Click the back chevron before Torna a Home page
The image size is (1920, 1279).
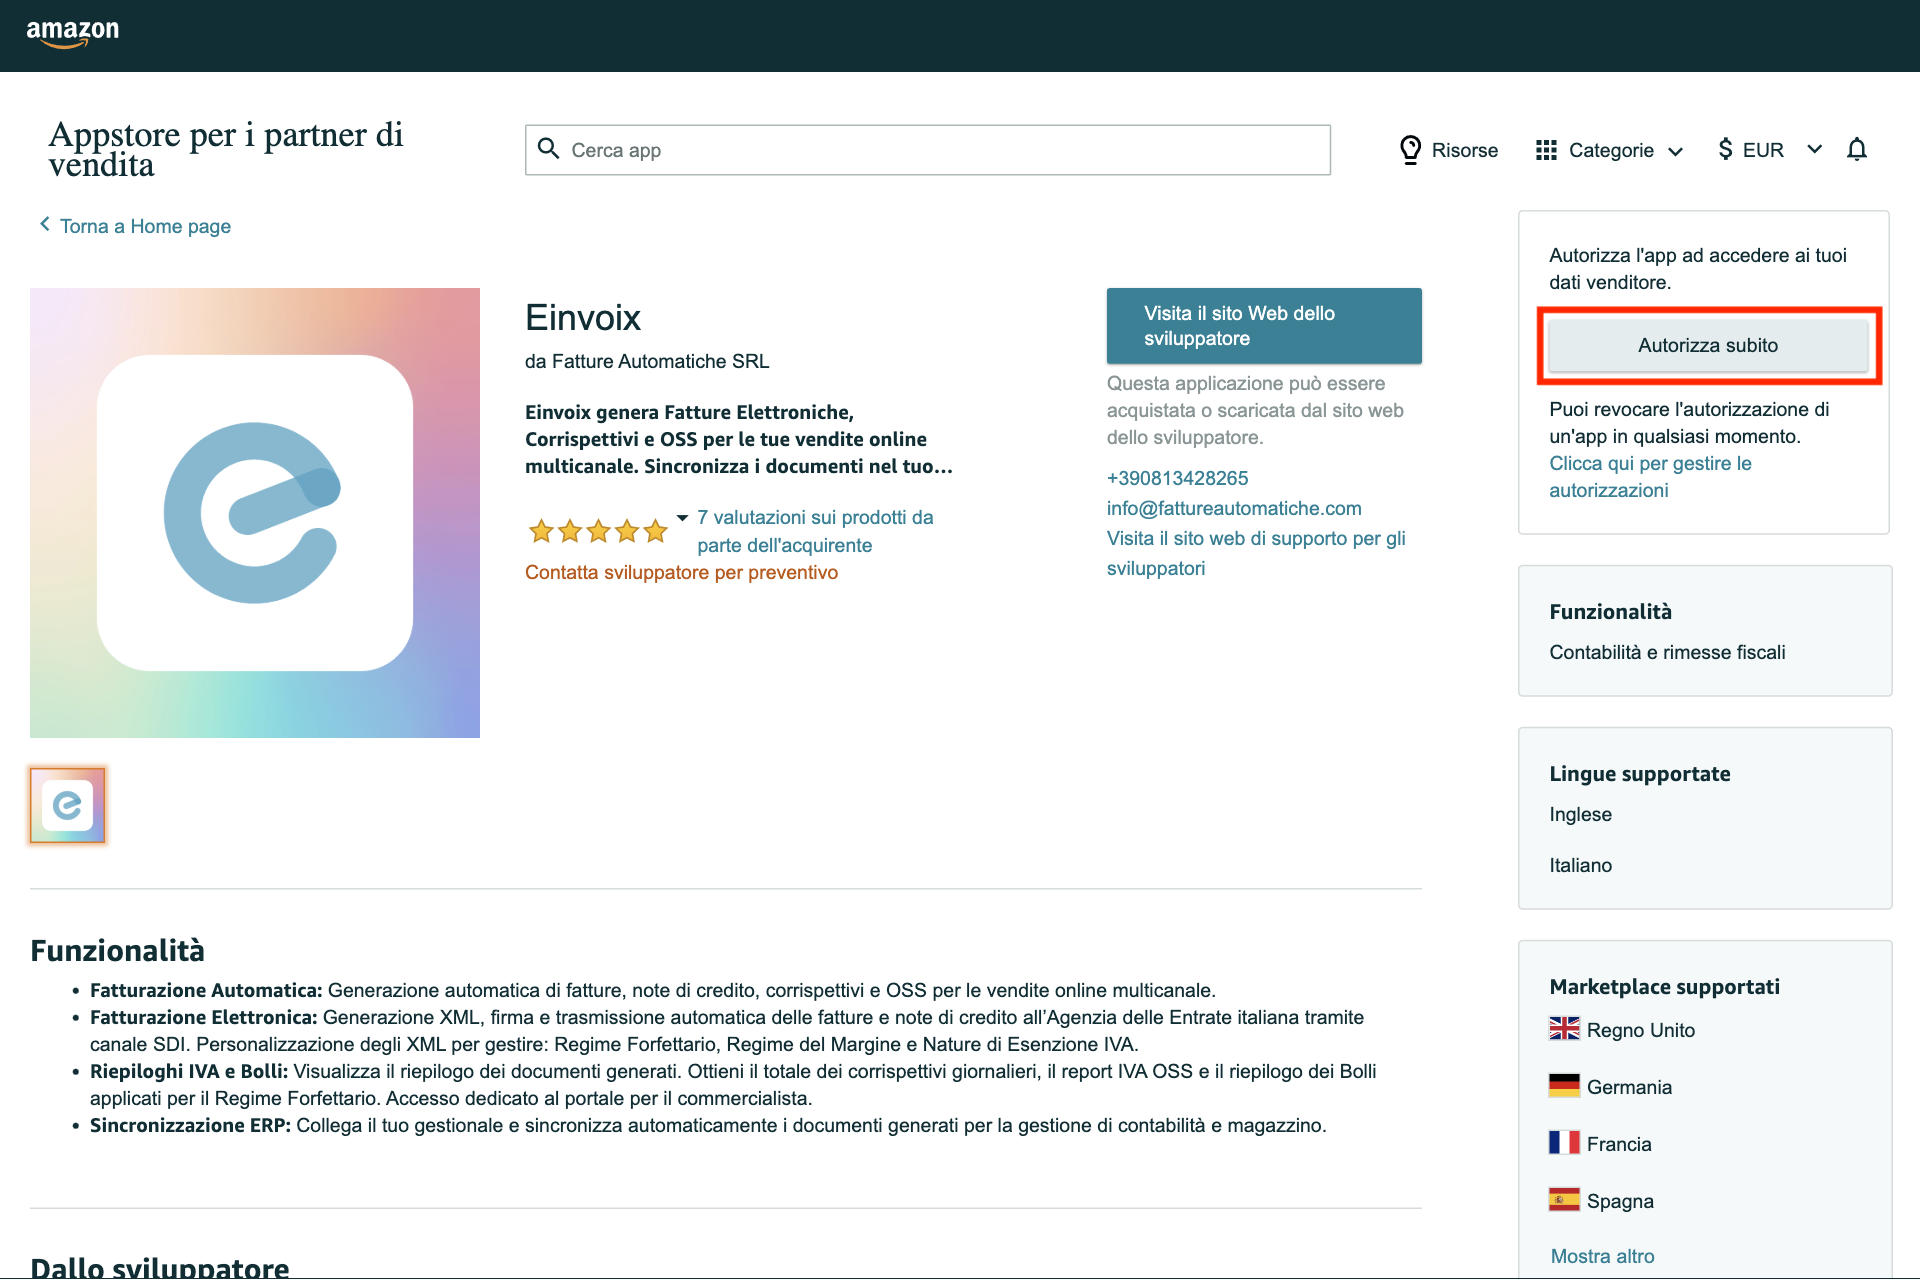coord(44,225)
